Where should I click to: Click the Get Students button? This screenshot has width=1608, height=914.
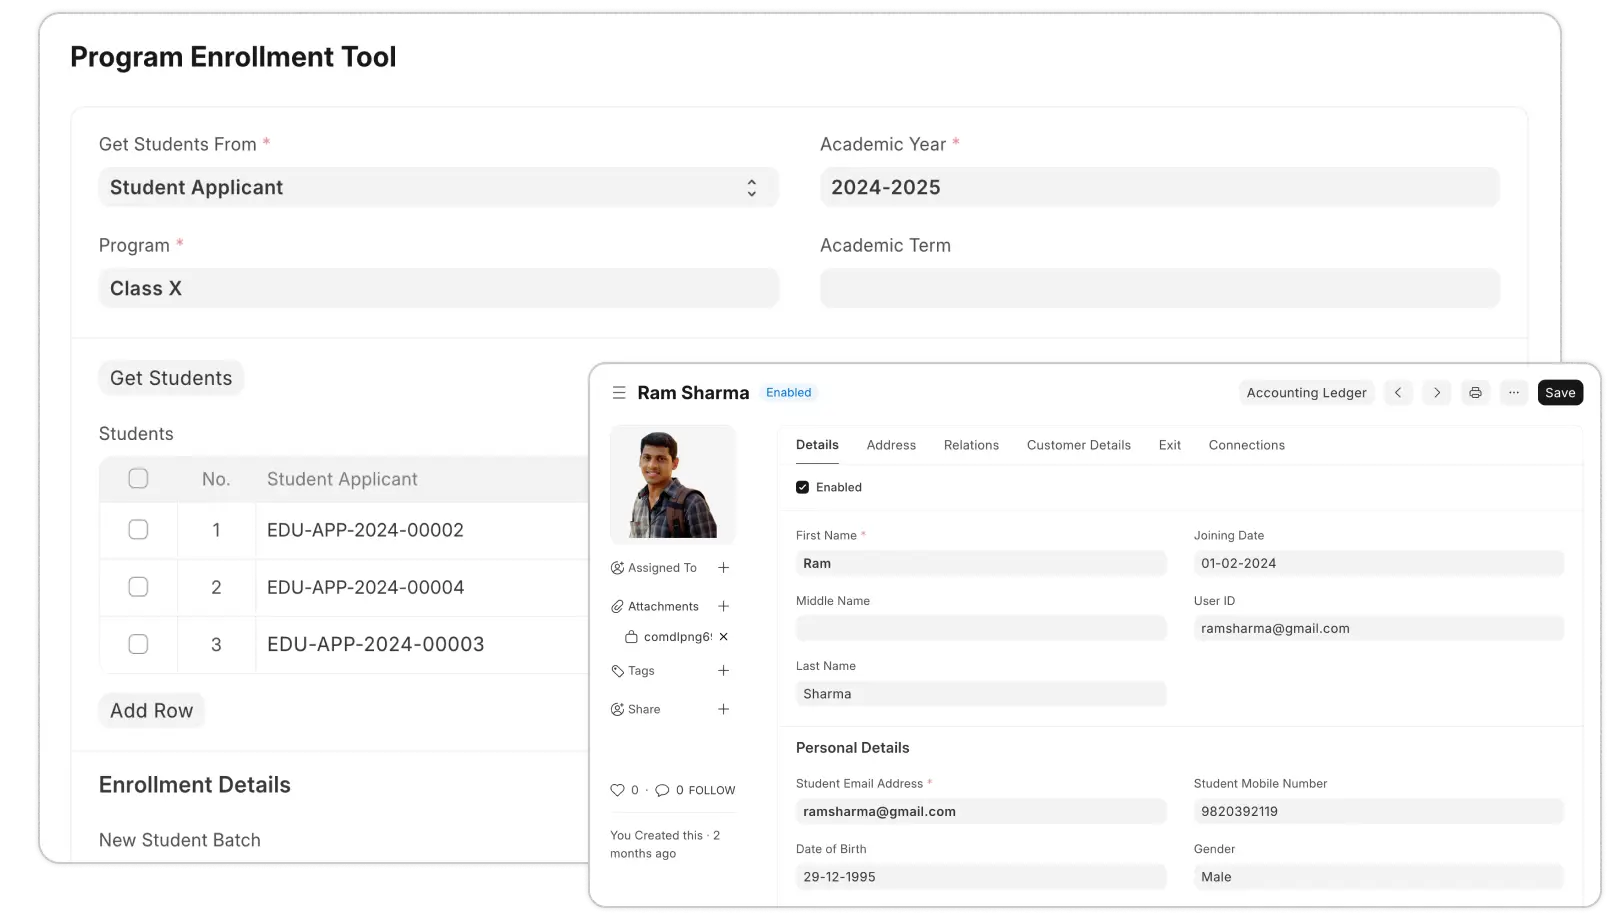pos(171,378)
